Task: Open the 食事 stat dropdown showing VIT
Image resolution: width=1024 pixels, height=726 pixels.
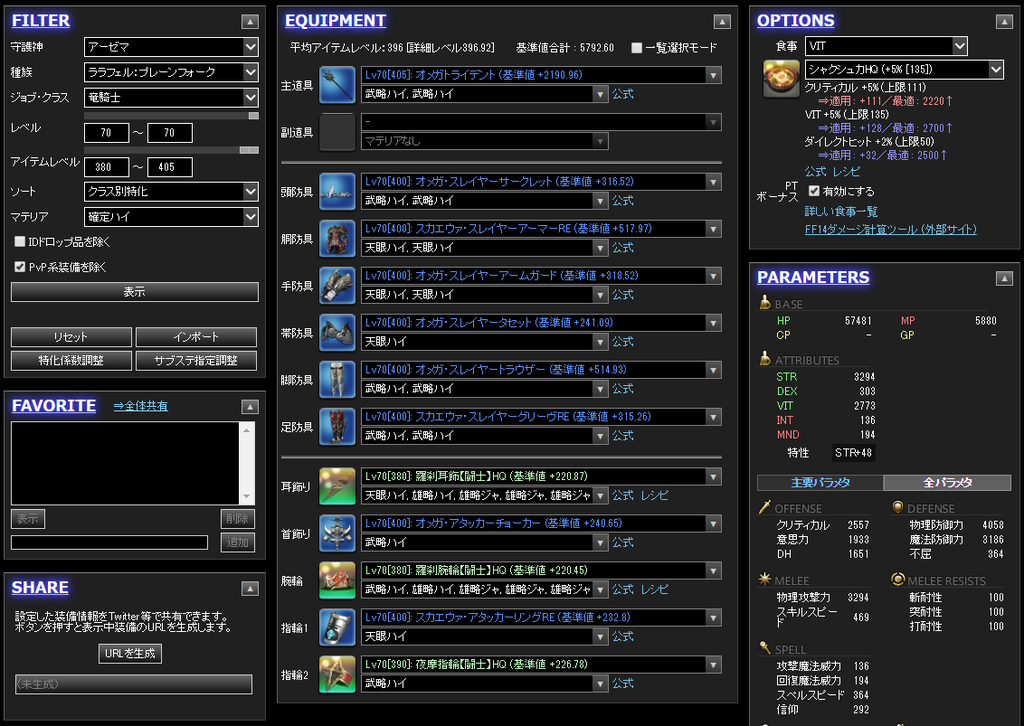Action: click(x=886, y=46)
